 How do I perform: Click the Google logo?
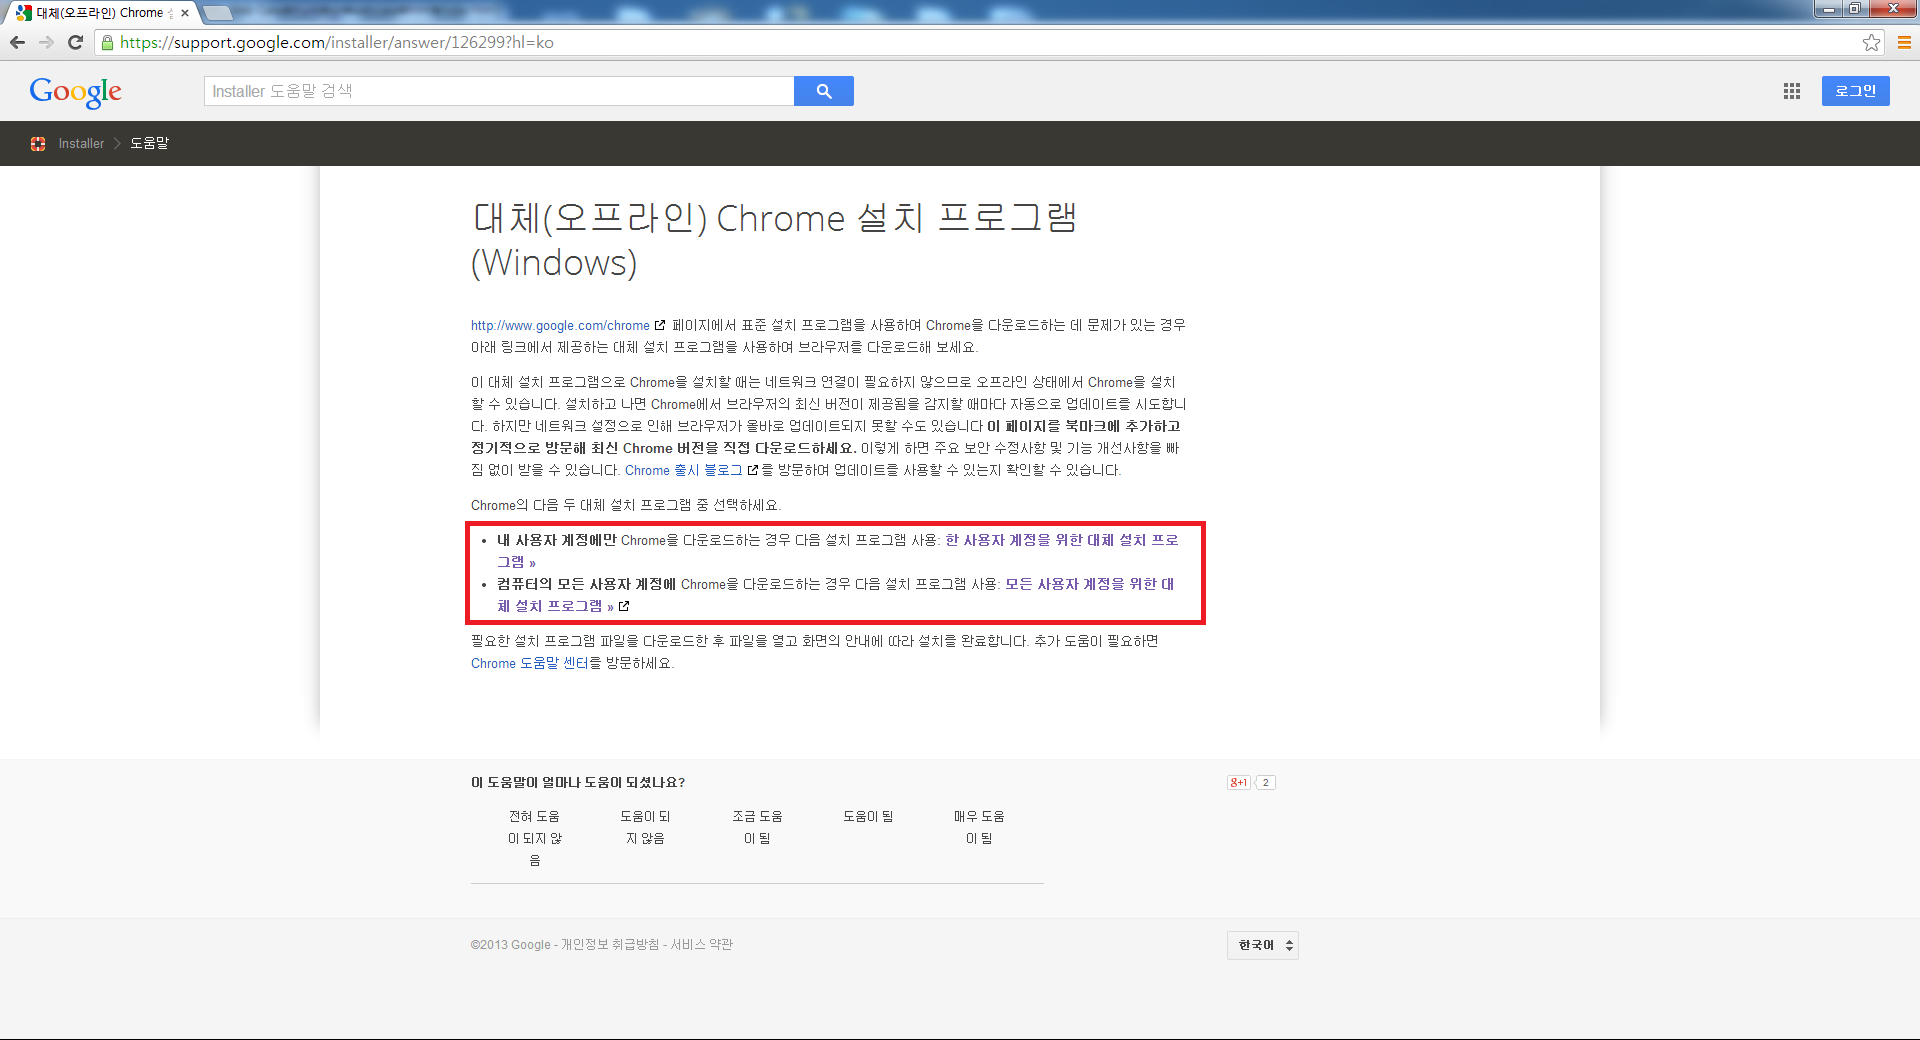(x=76, y=92)
